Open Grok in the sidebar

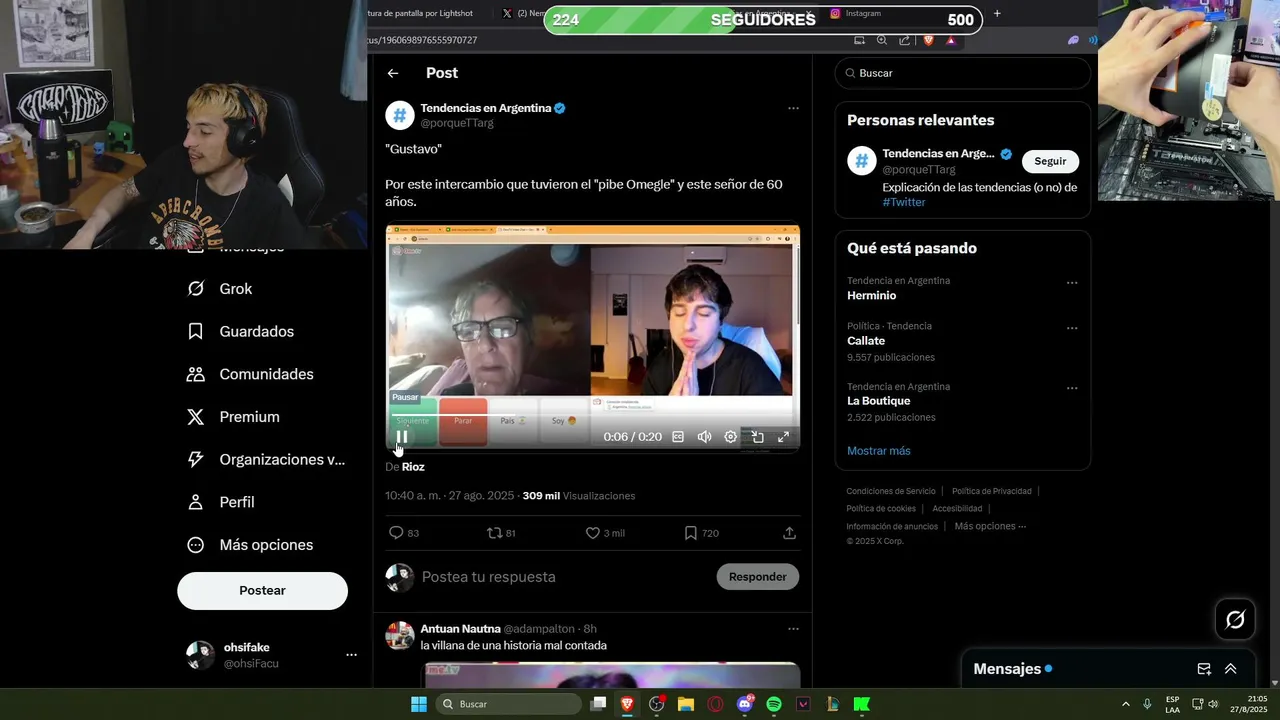220,289
